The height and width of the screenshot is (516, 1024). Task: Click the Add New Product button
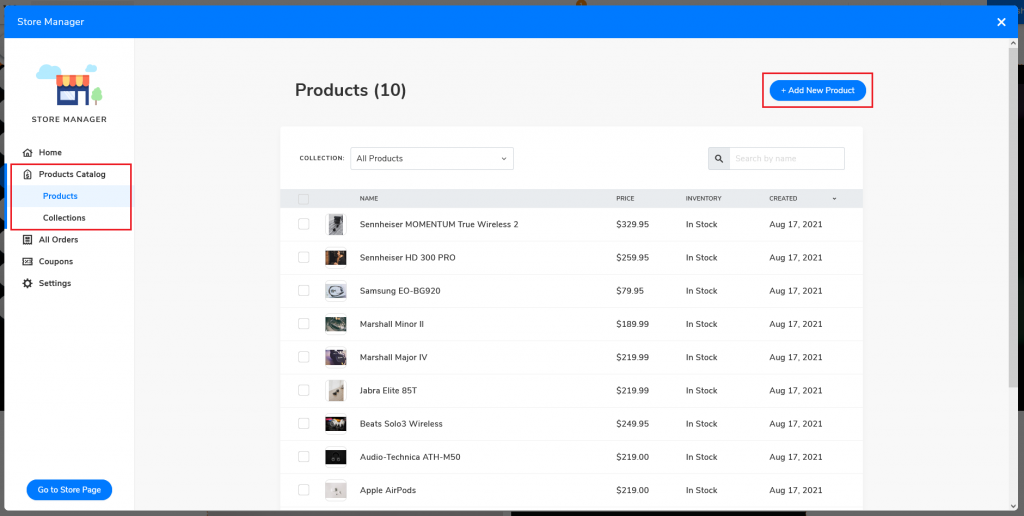(x=818, y=91)
